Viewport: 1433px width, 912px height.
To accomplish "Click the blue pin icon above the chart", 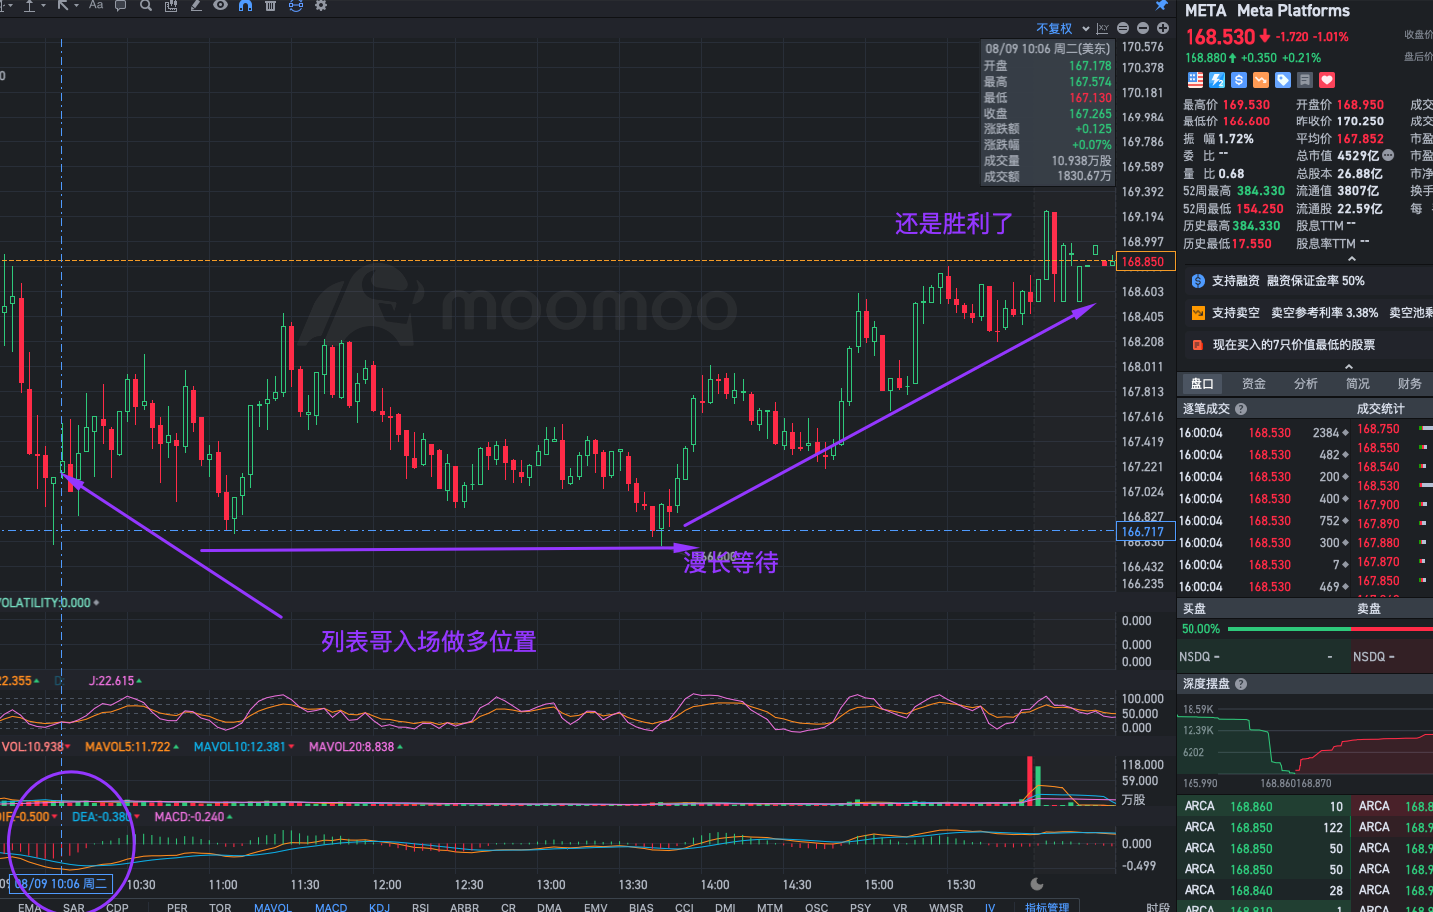I will (x=1161, y=5).
